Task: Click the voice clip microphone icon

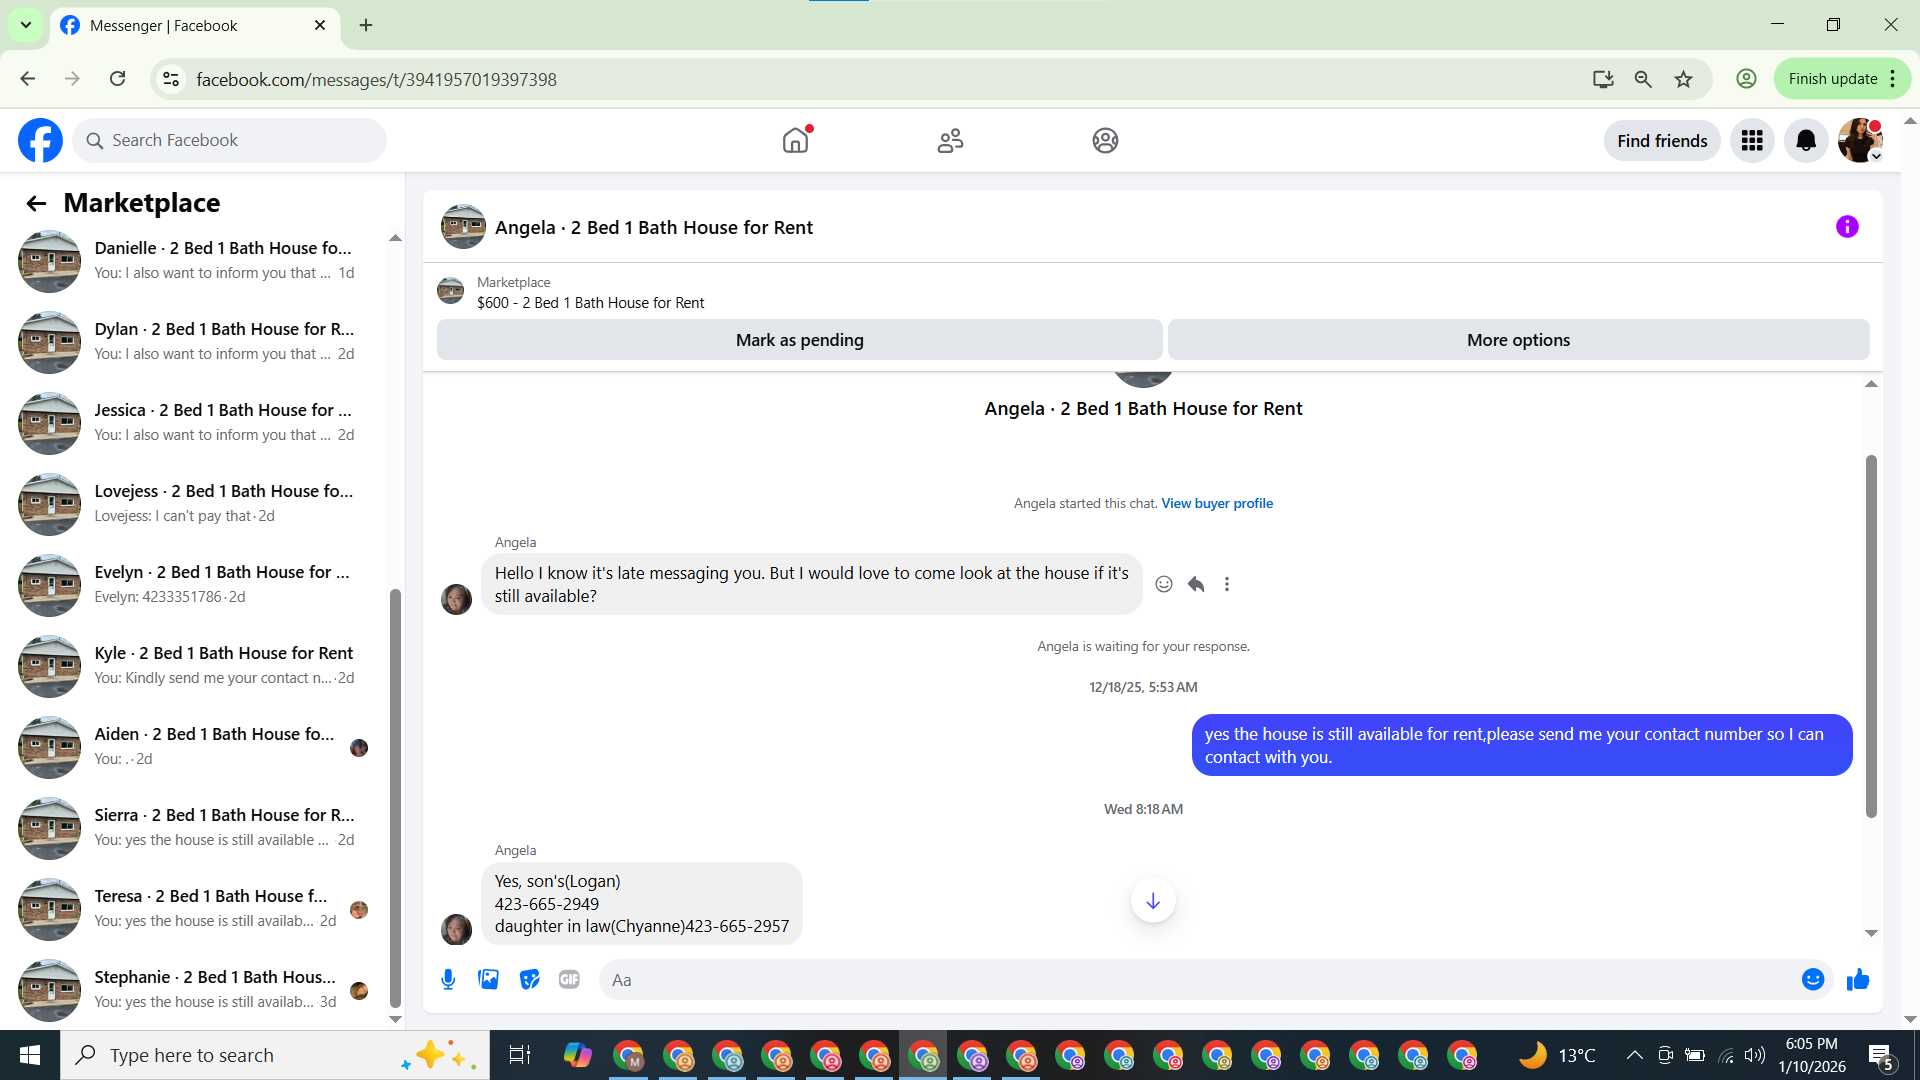Action: [448, 980]
